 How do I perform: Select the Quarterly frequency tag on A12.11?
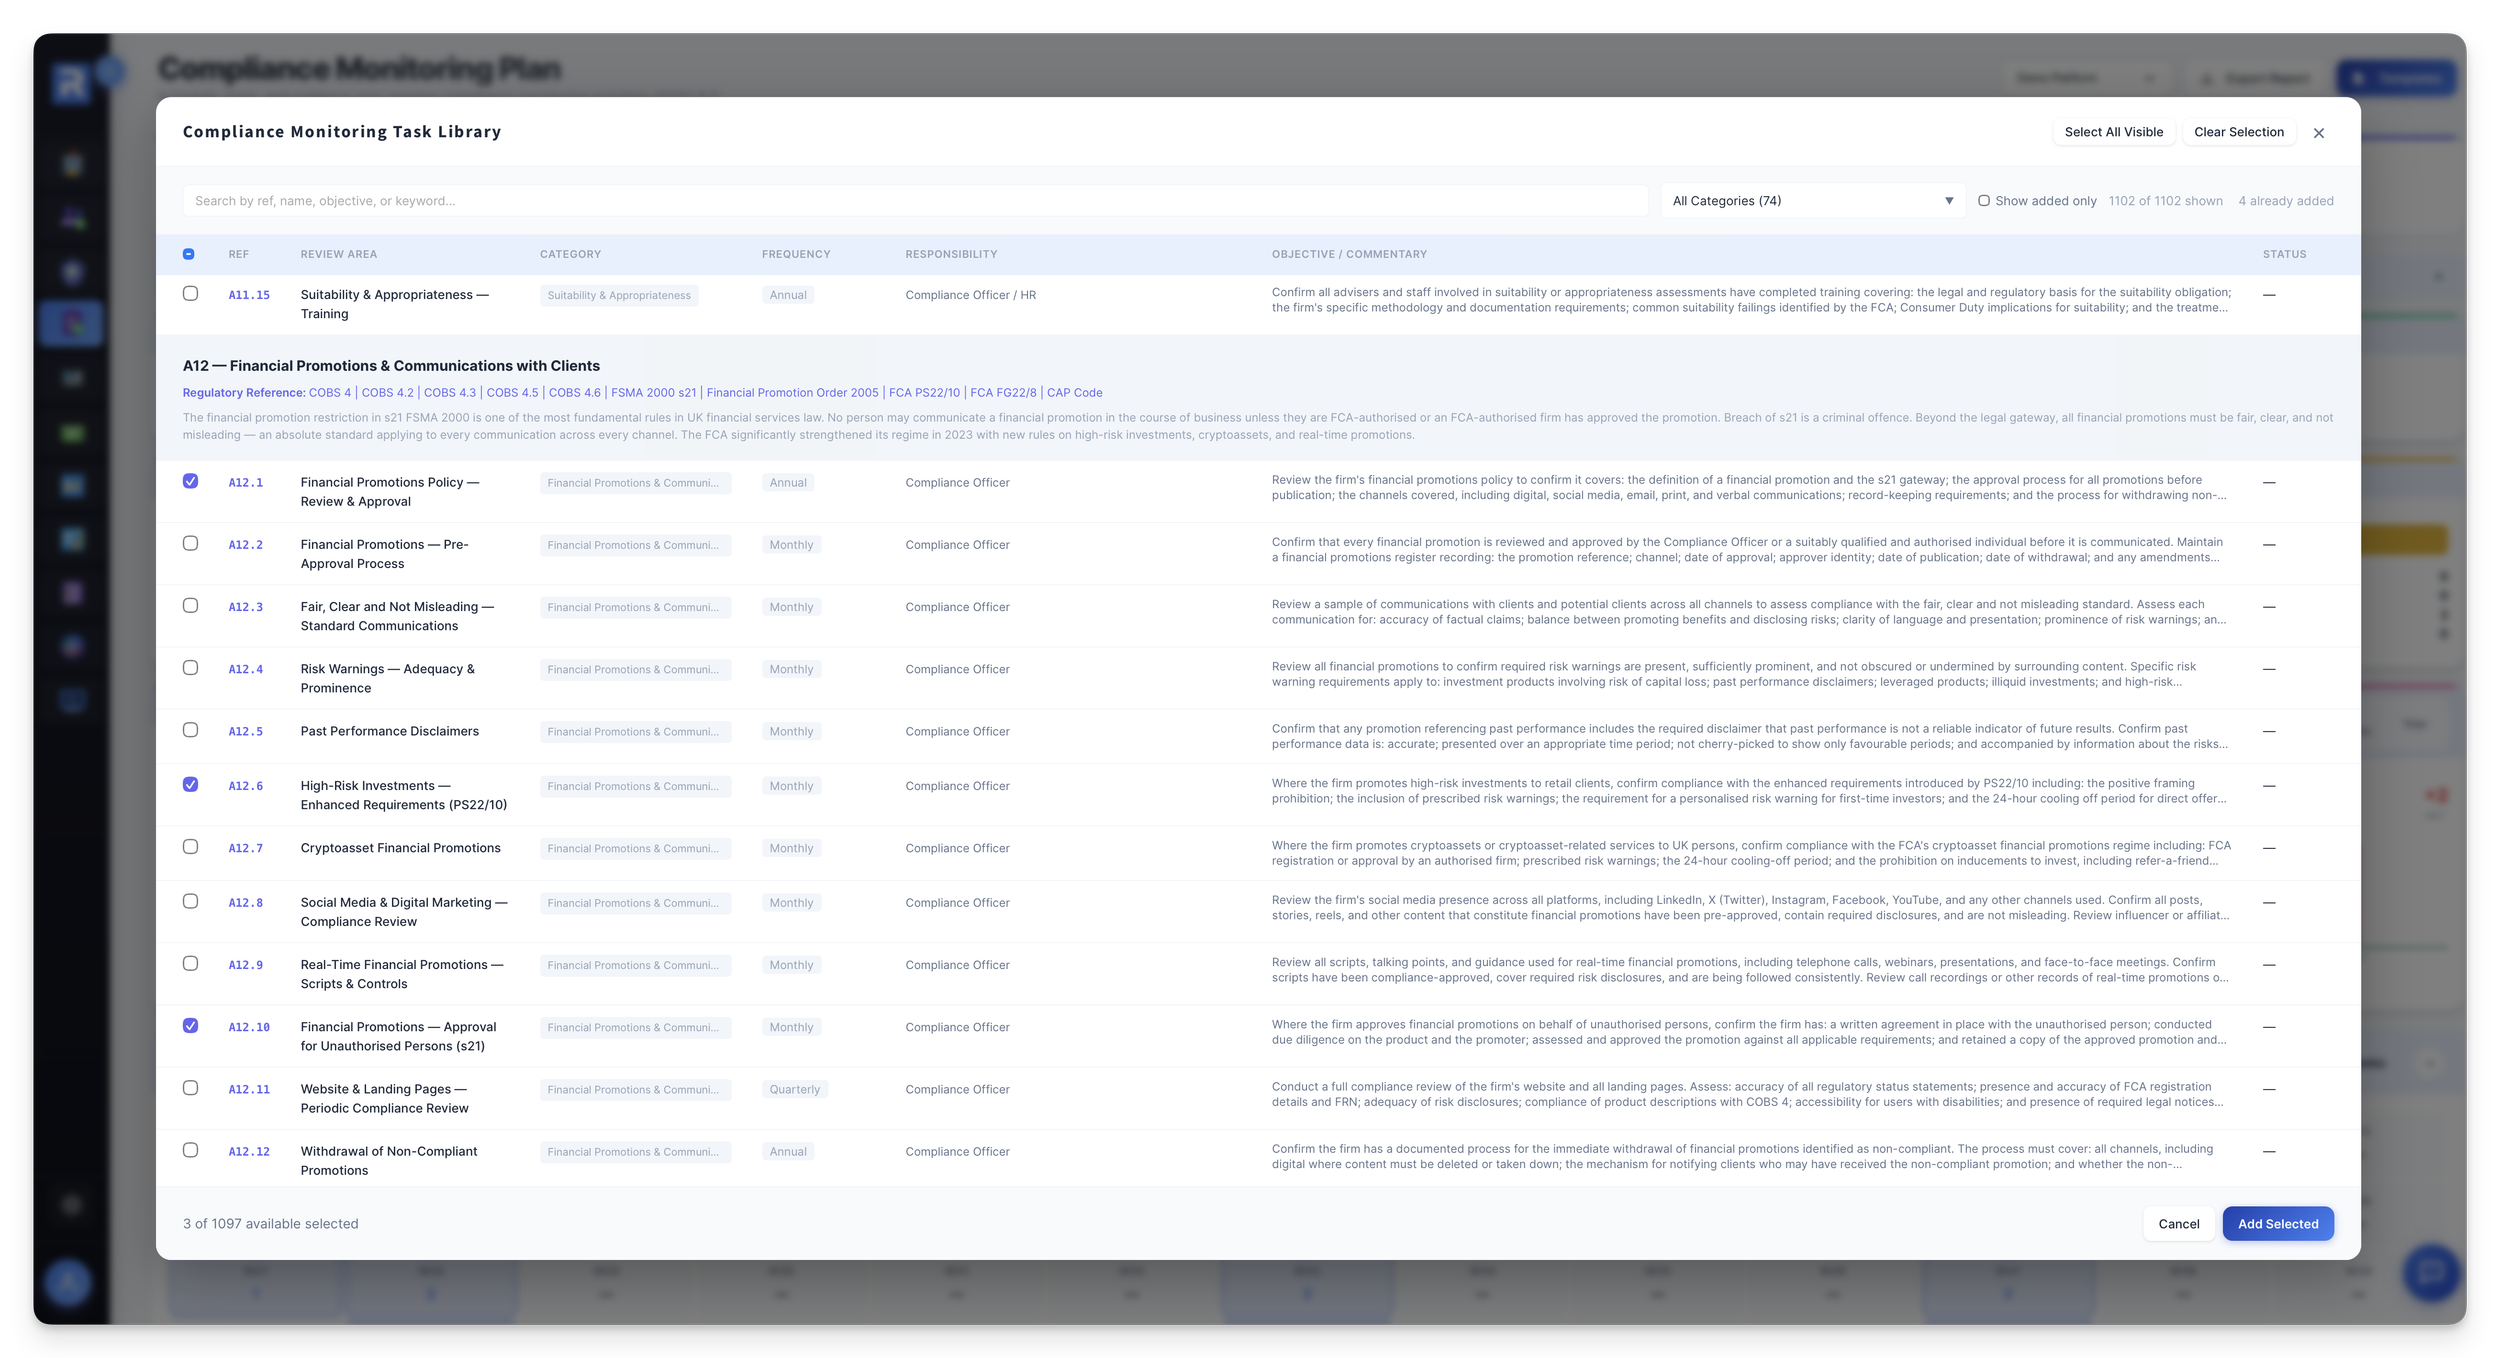pyautogui.click(x=794, y=1089)
